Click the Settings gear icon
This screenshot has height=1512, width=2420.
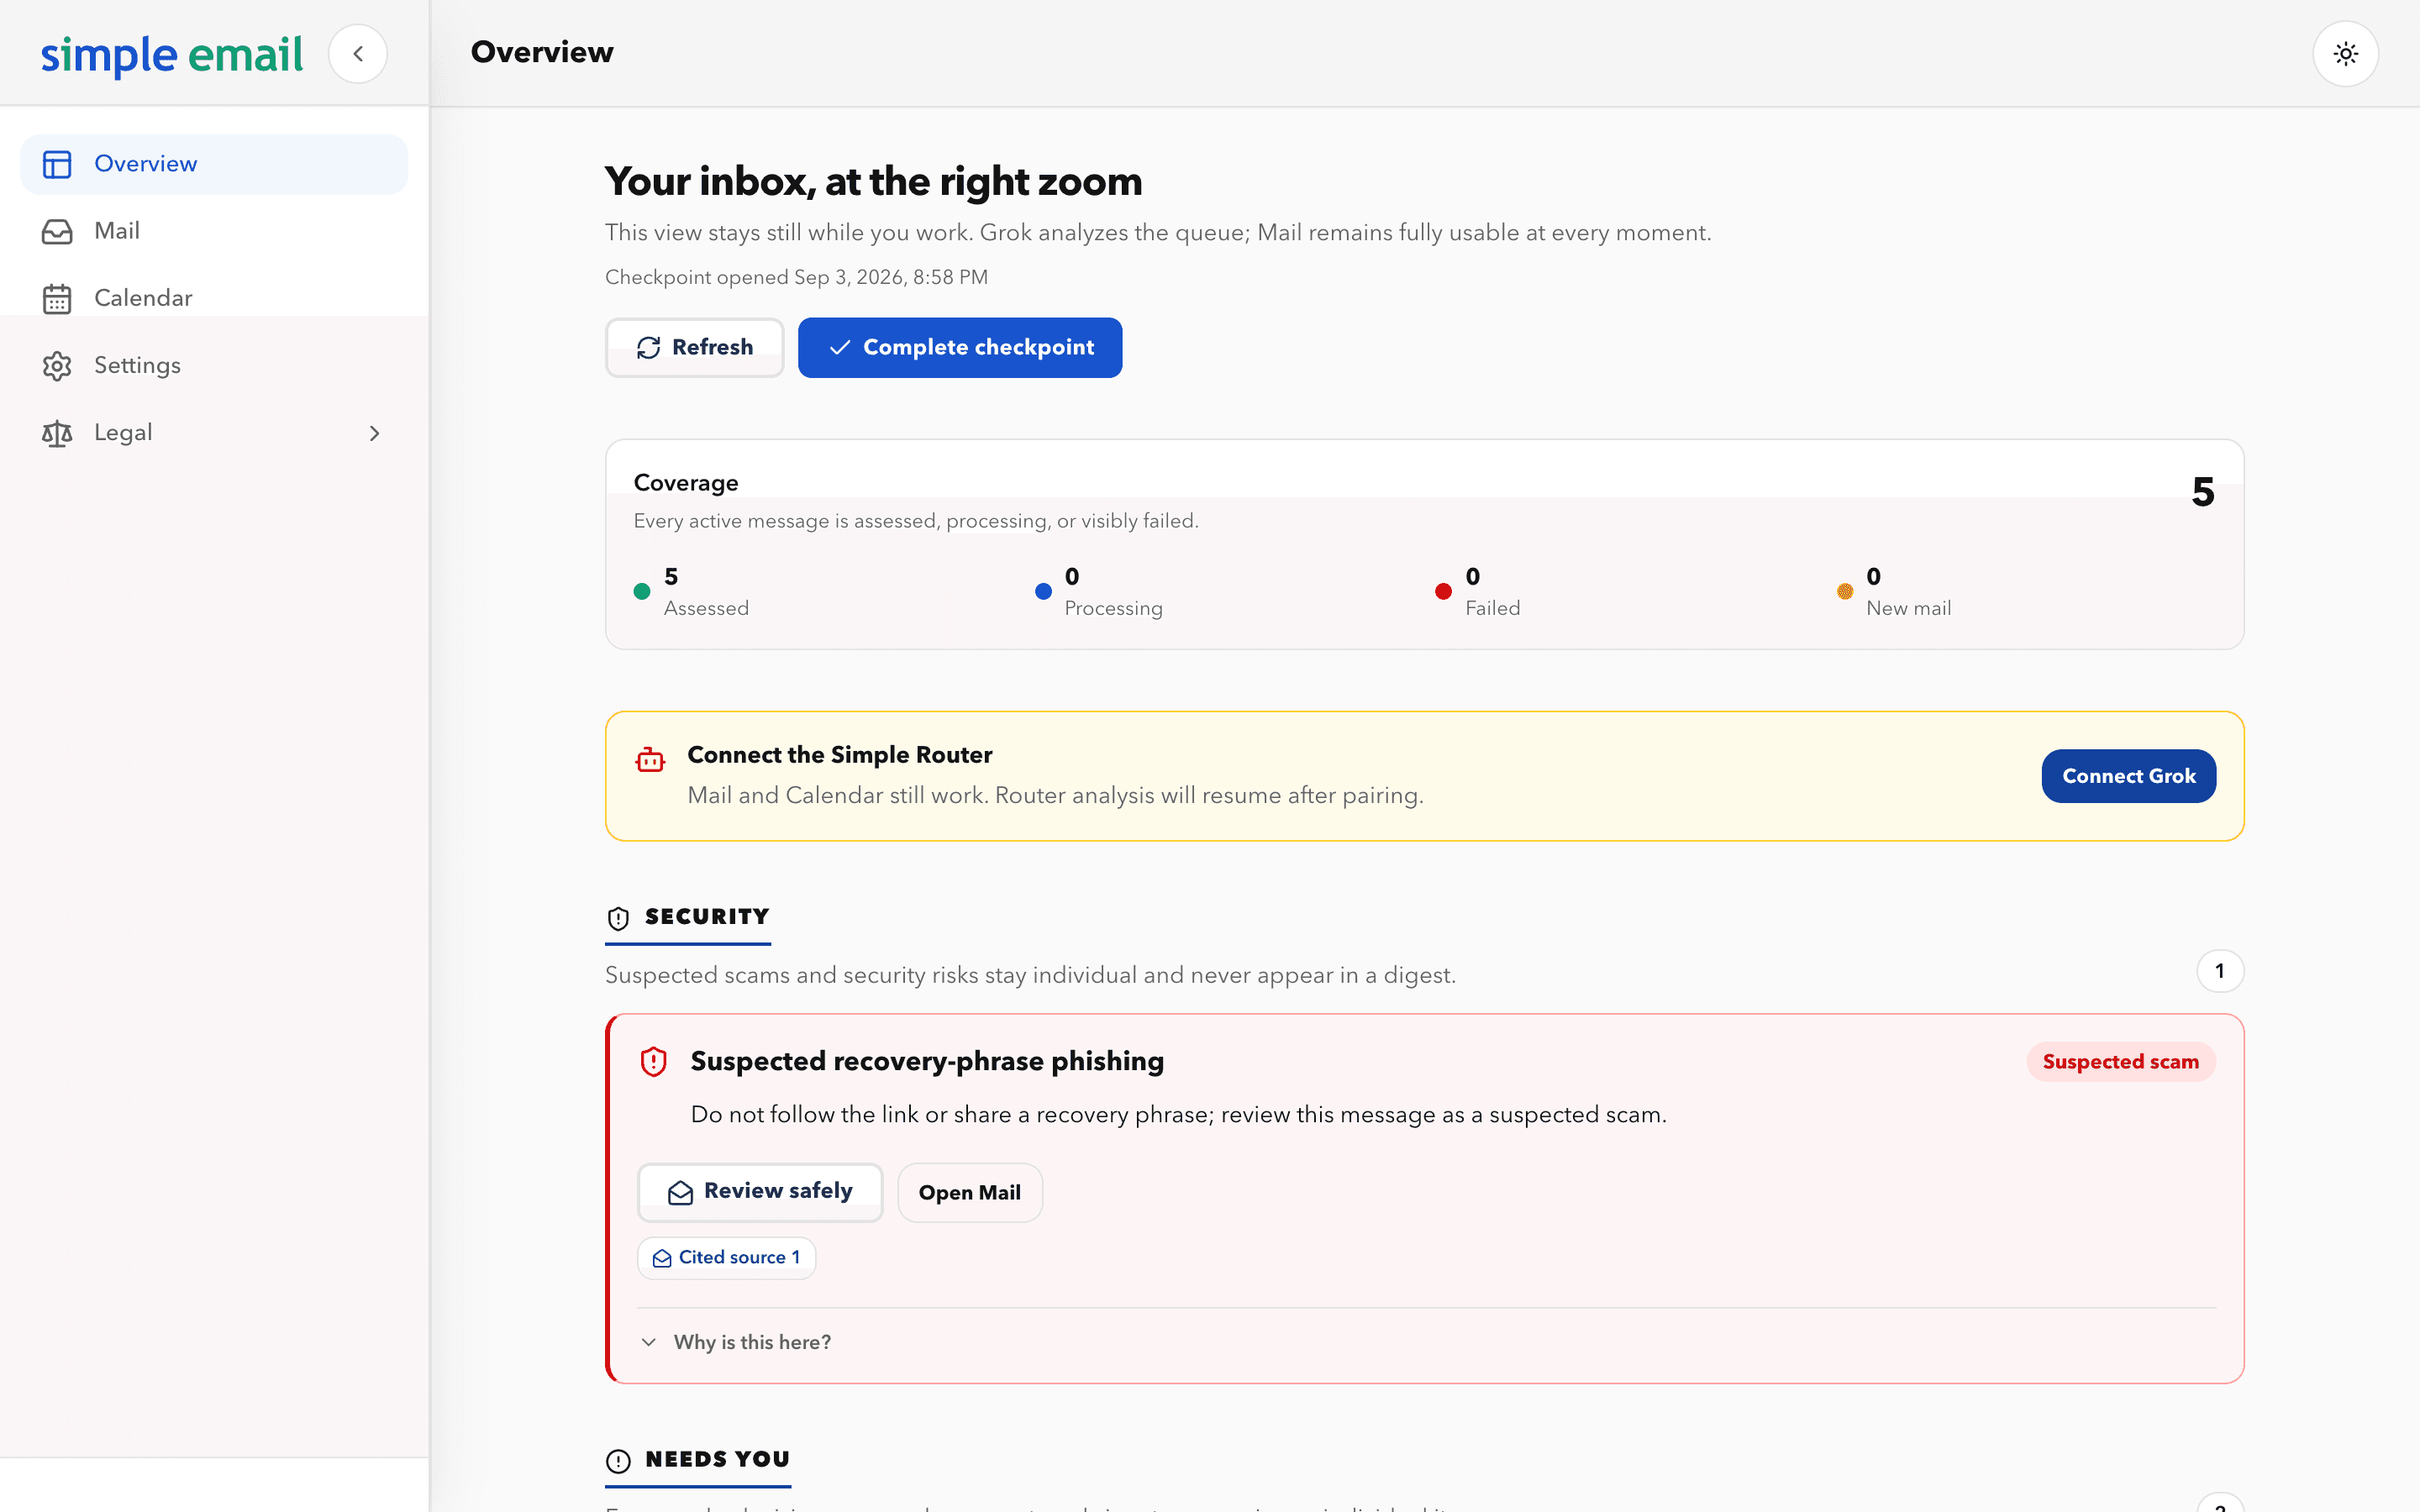pyautogui.click(x=57, y=366)
